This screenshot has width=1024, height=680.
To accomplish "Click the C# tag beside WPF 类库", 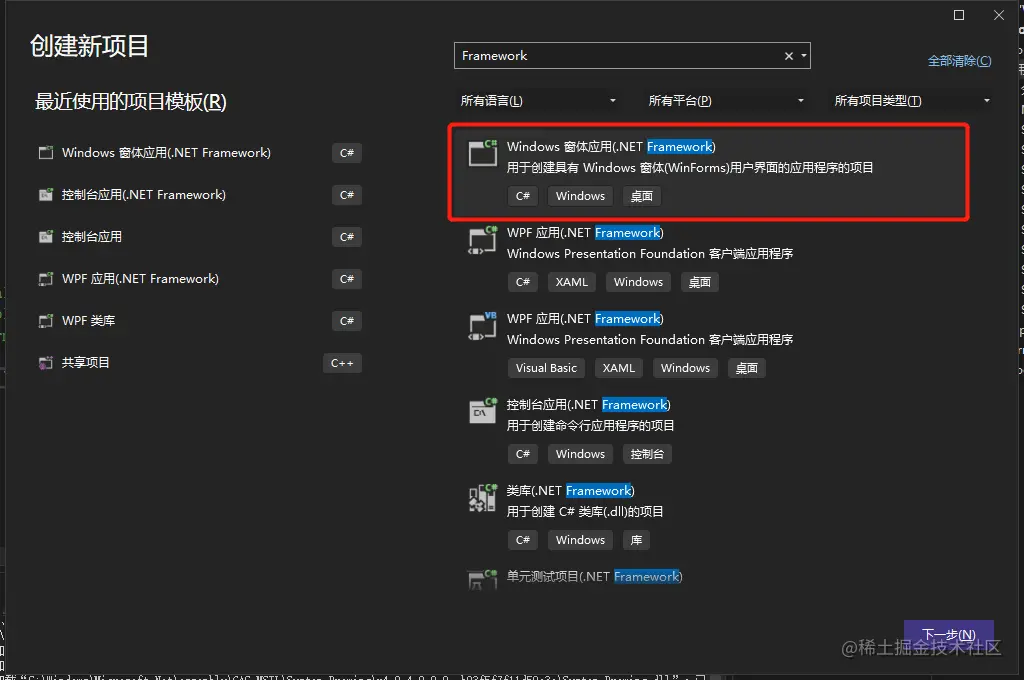I will [347, 321].
